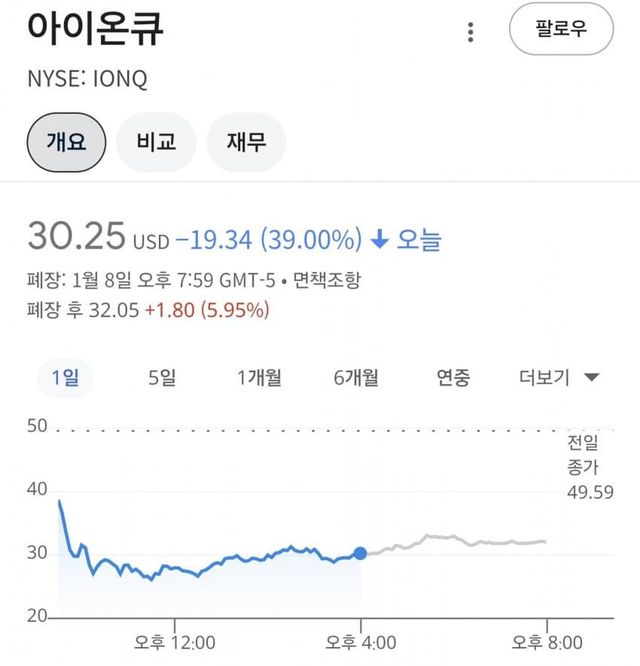Click the 아이온큐 company title
Viewport: 640px width, 666px height.
click(96, 28)
